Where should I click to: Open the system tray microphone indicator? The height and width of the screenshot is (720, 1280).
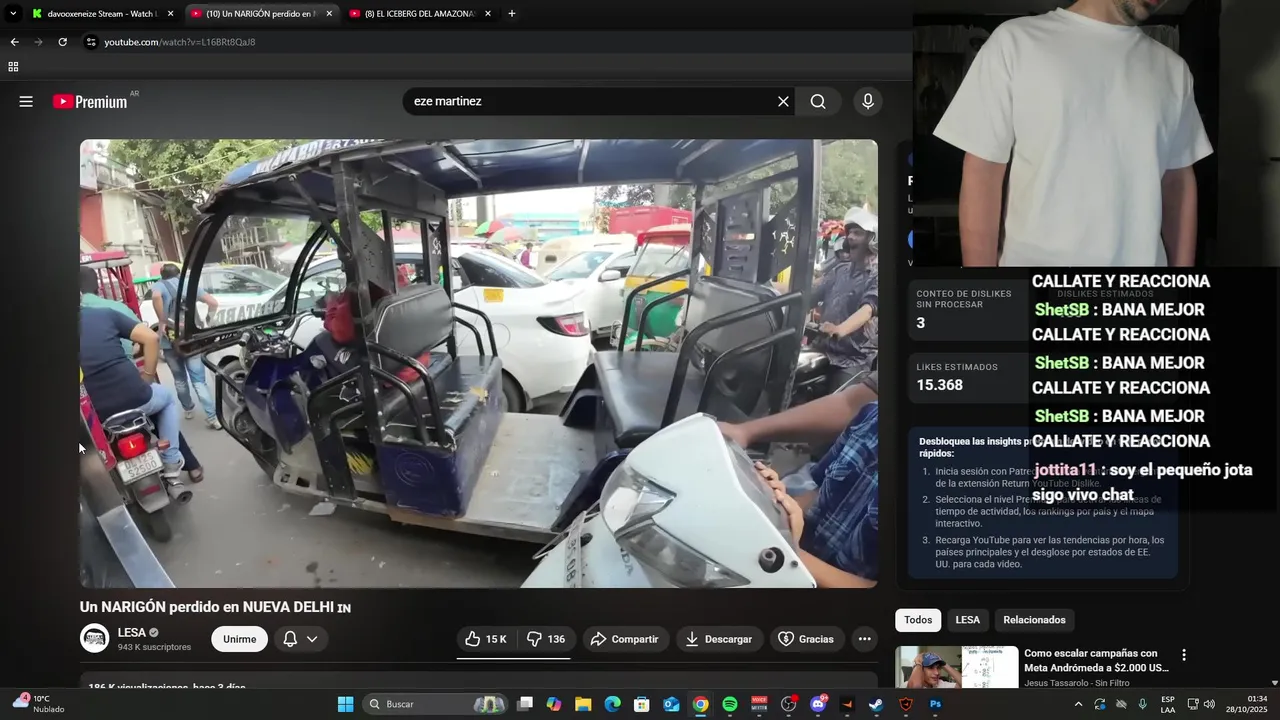[1142, 704]
